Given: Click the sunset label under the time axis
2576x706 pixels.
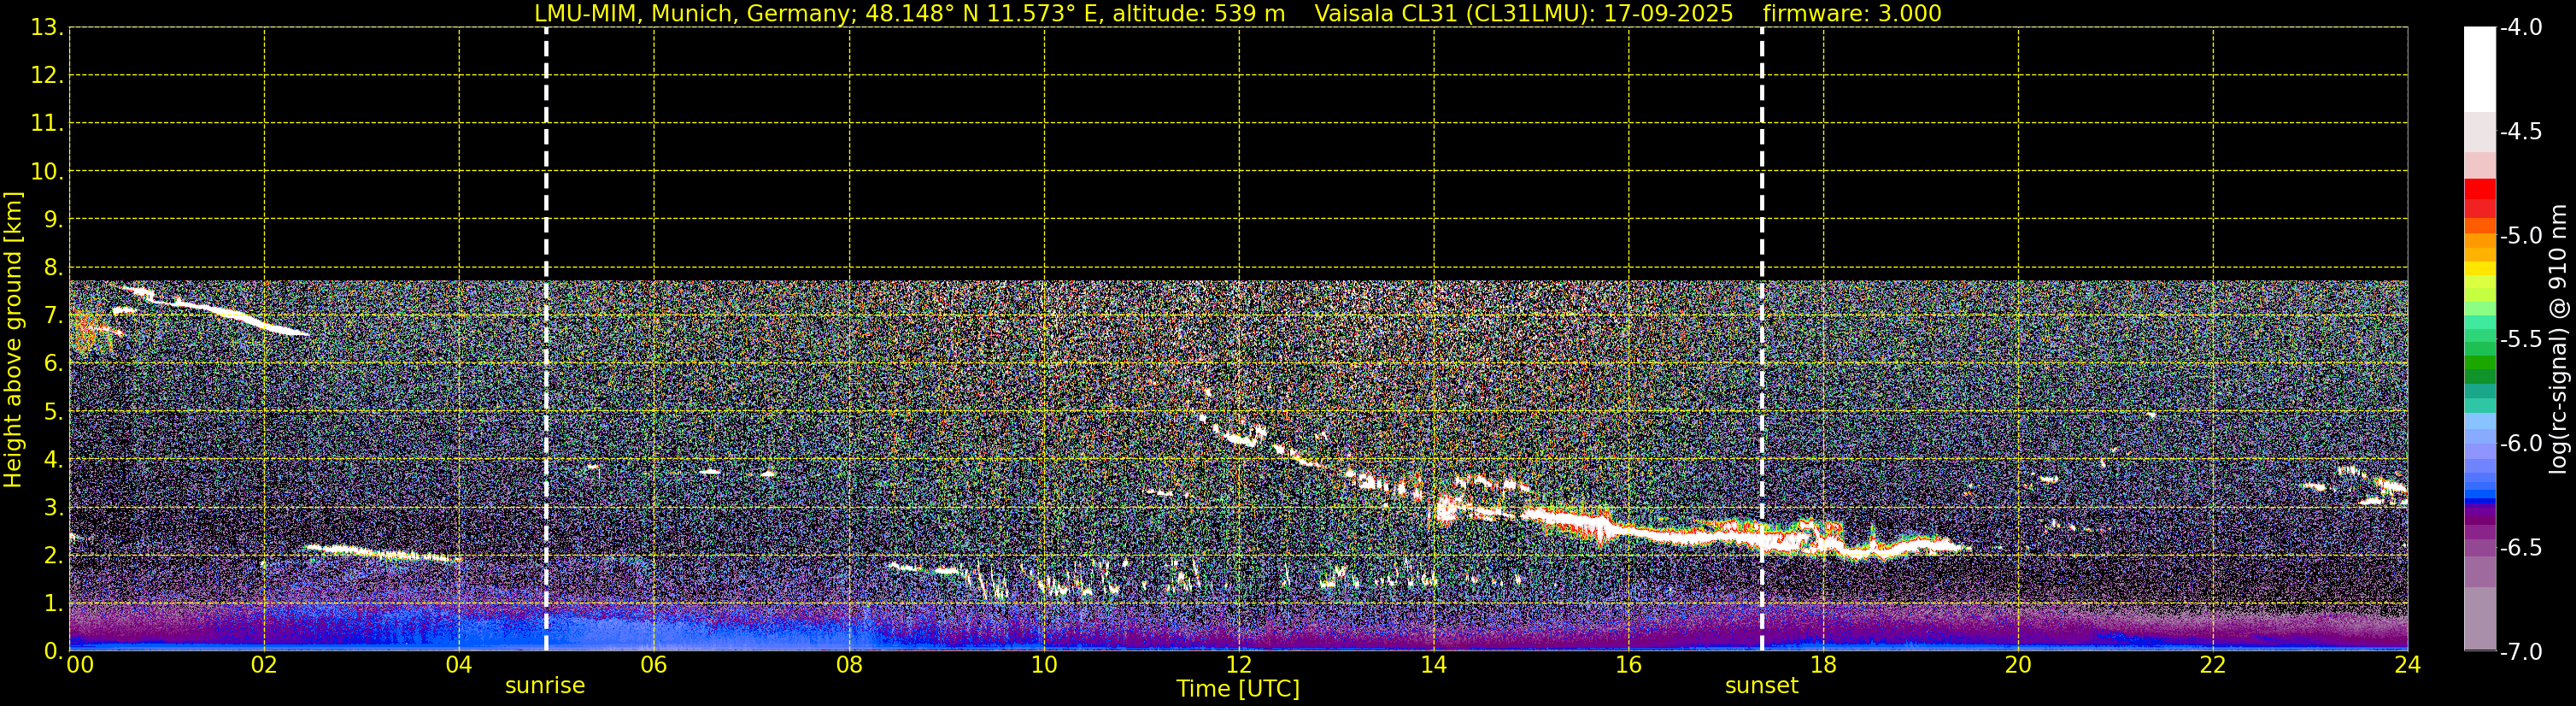Looking at the screenshot, I should pyautogui.click(x=1761, y=686).
